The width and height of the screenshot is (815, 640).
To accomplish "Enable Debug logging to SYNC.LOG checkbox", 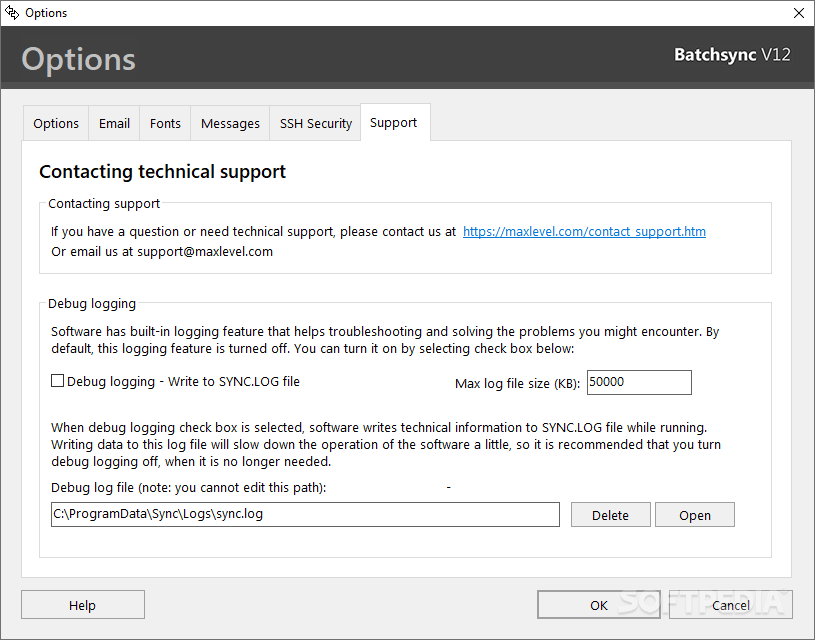I will 58,381.
